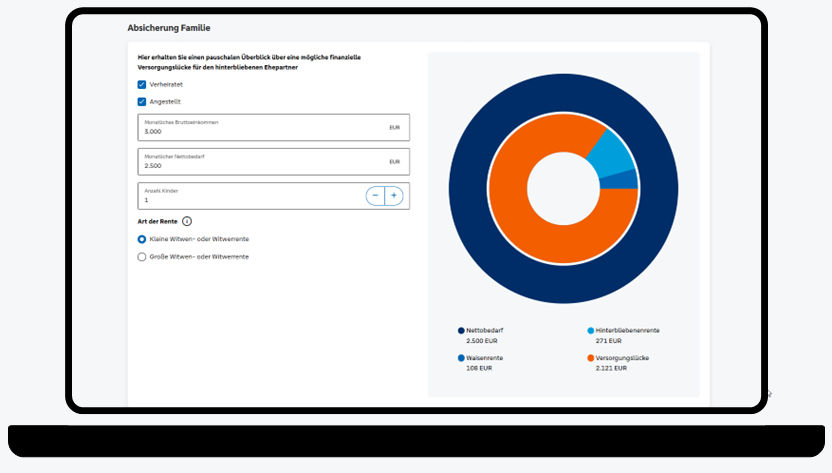Click the info icon beside Art der Rente

[x=187, y=221]
